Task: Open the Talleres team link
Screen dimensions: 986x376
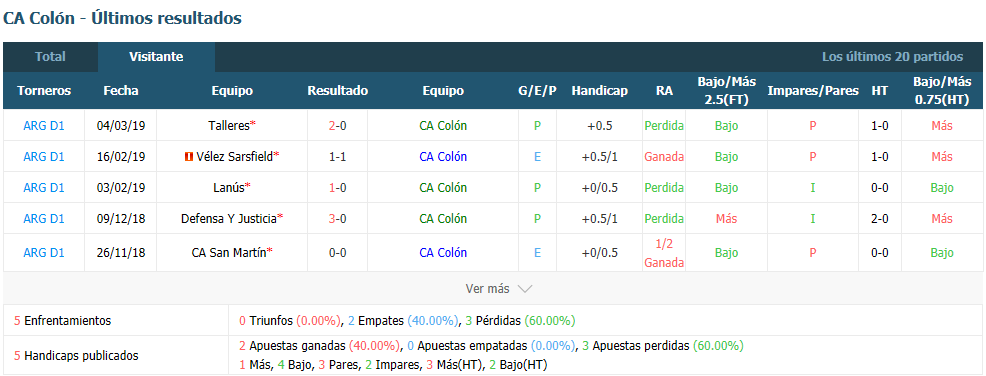Action: [x=229, y=125]
